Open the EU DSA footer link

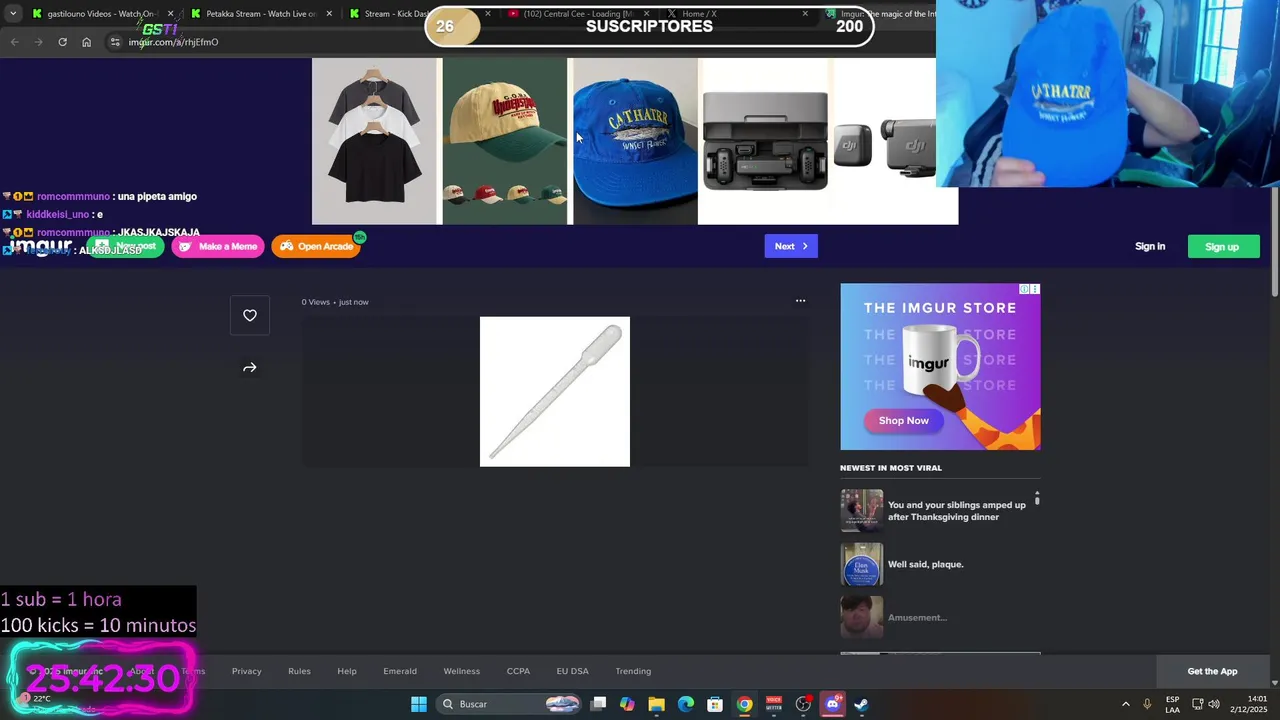tap(573, 671)
